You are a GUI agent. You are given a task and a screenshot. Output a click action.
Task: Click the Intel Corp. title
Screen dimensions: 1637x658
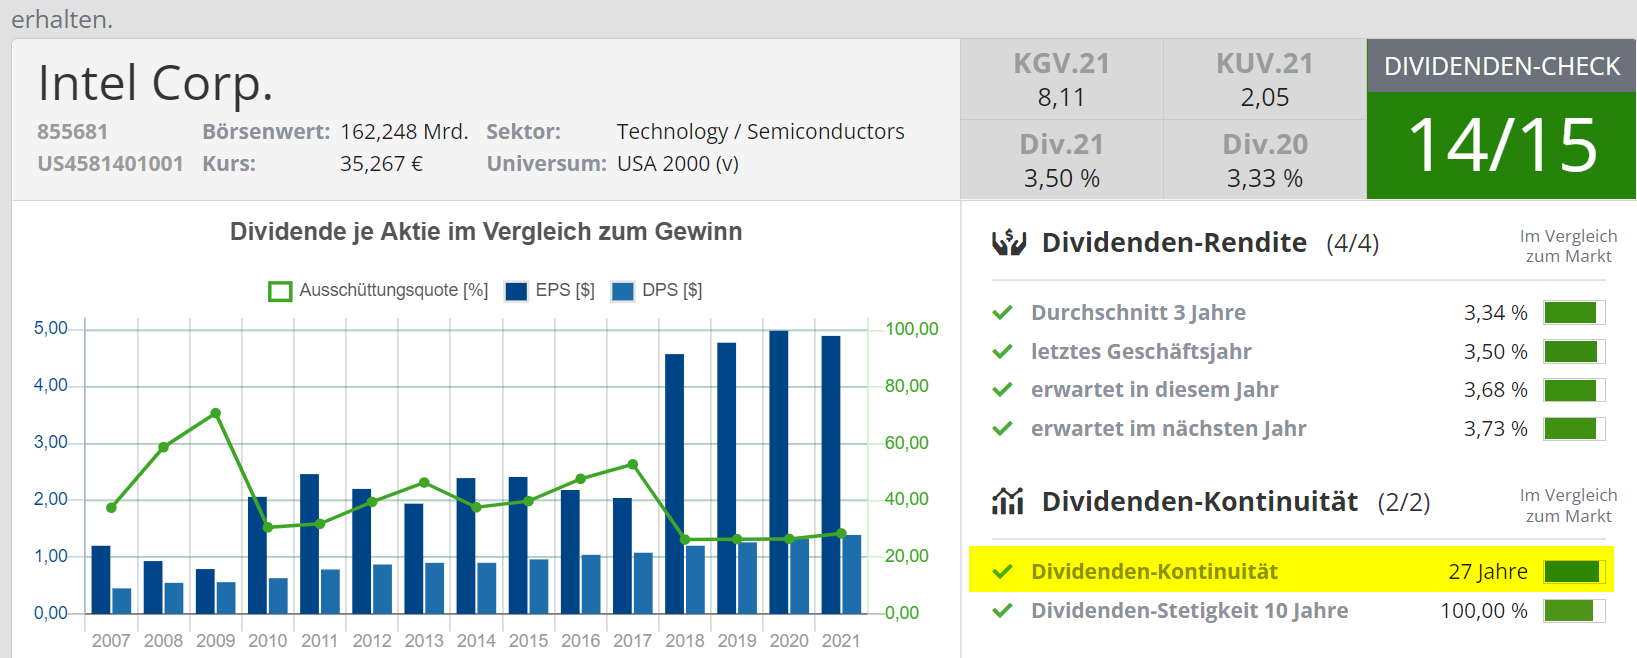[155, 83]
